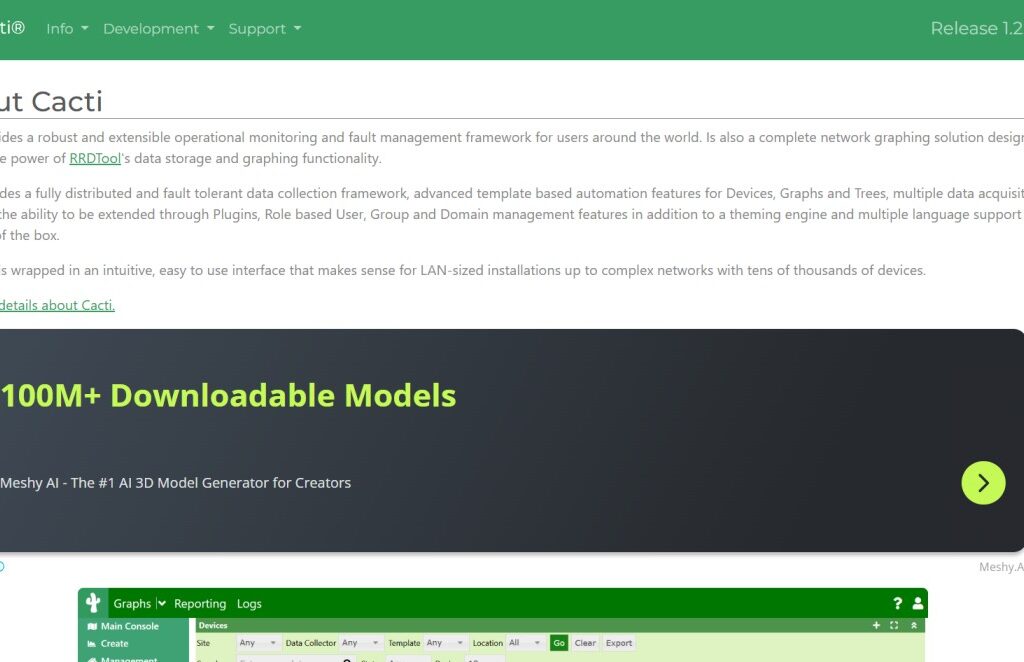This screenshot has height=662, width=1024.
Task: Expand the chevron beside Graphs tab
Action: pos(161,604)
